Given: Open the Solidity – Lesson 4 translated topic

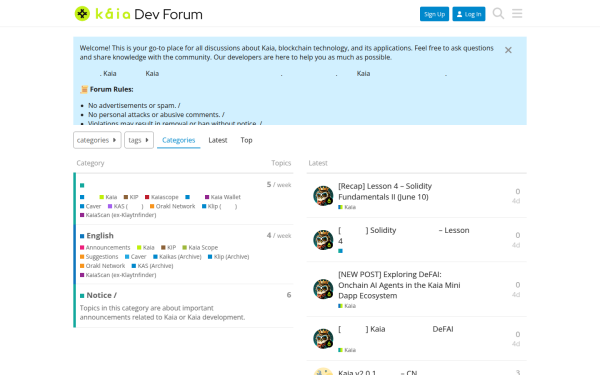Looking at the screenshot, I should [x=404, y=235].
